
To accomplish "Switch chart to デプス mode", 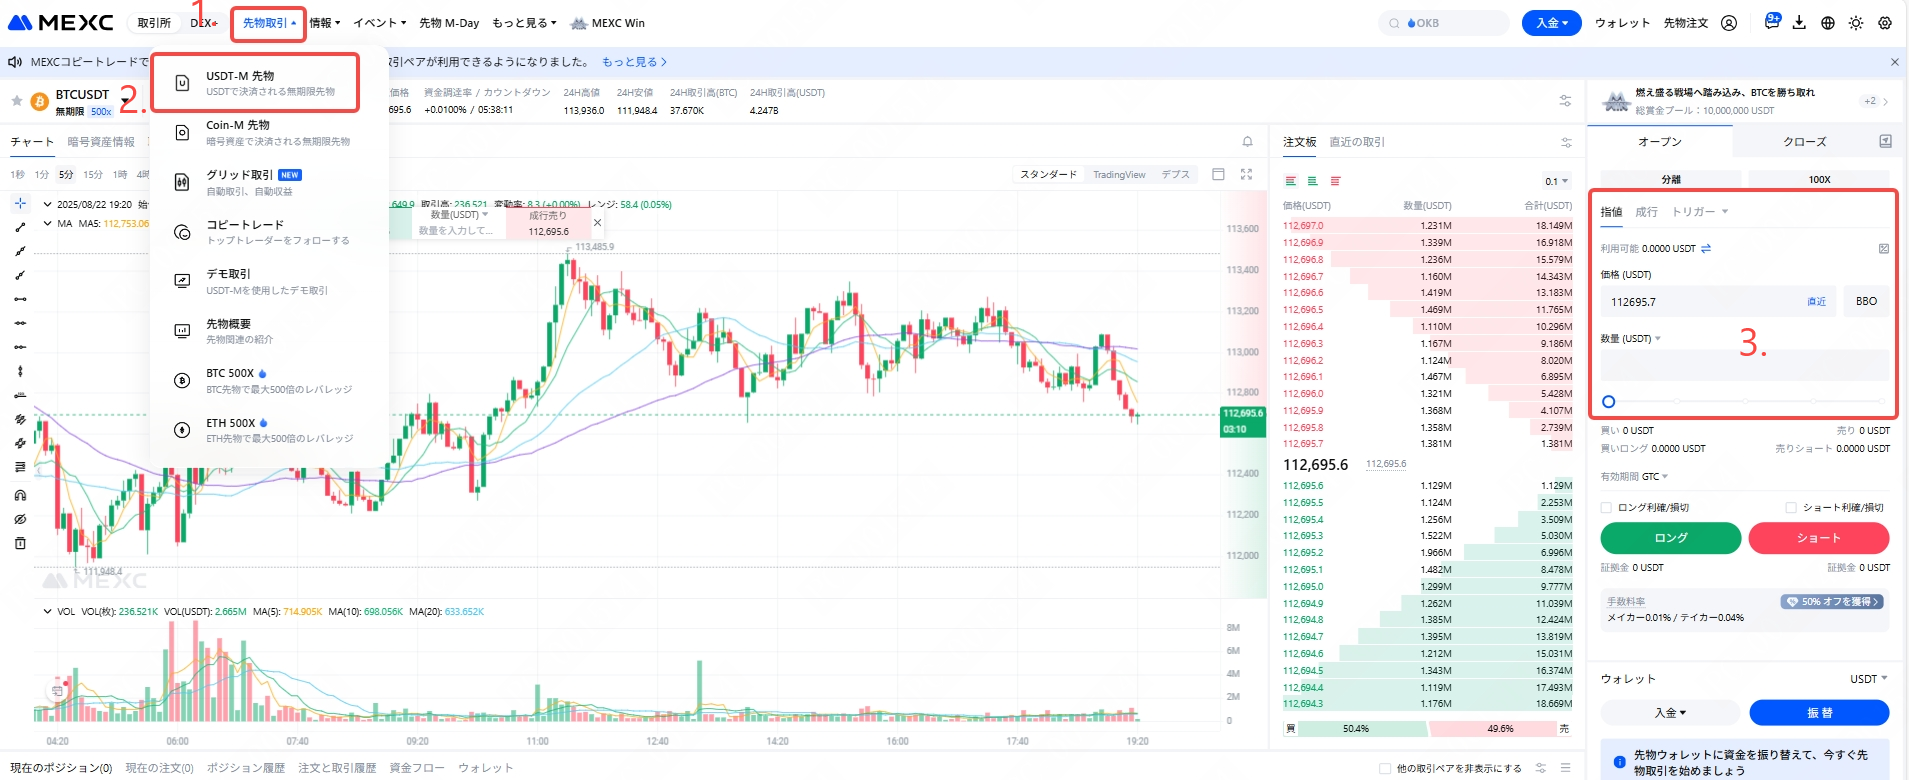I will pos(1175,174).
